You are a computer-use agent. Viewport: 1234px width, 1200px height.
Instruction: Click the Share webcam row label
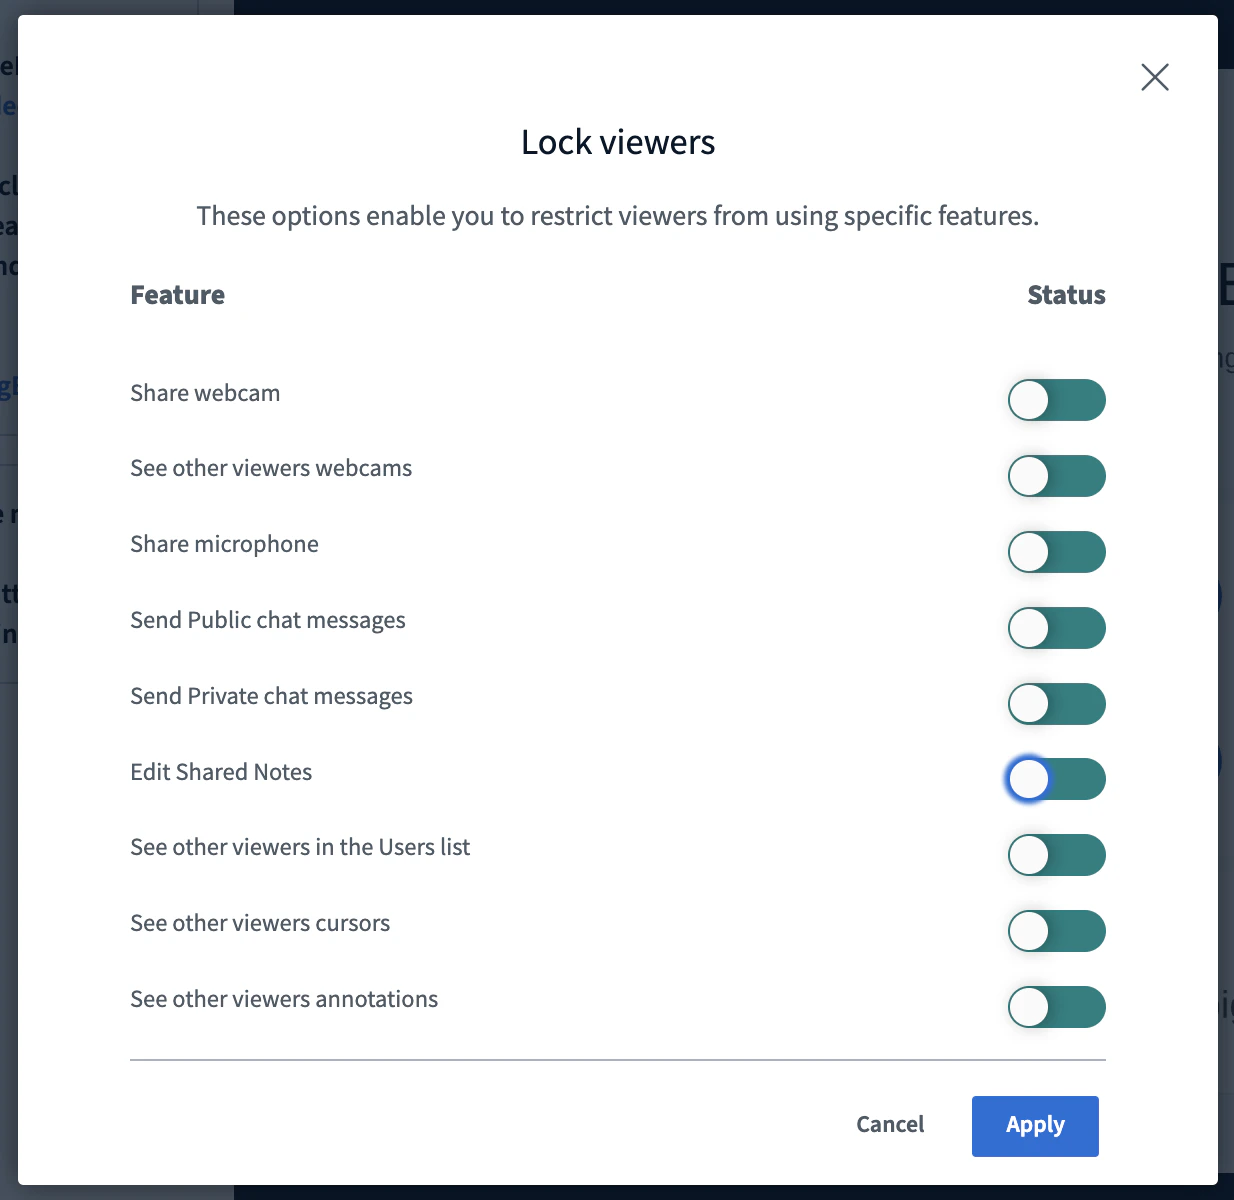(204, 393)
